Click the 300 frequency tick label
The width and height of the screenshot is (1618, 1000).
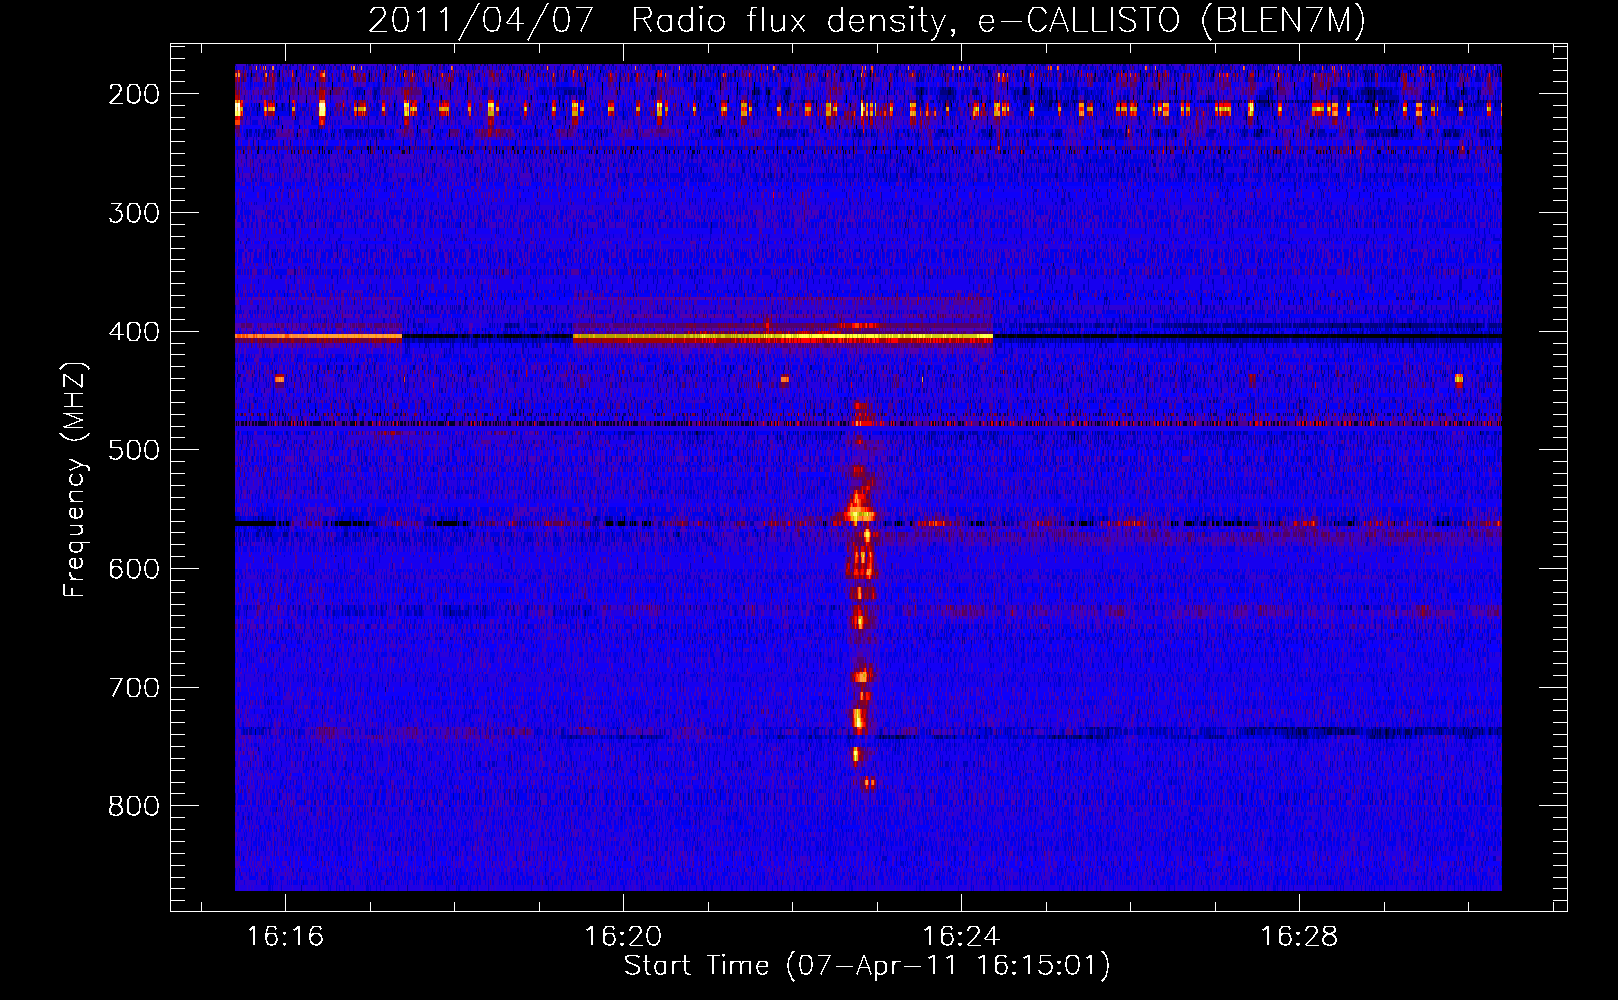click(134, 213)
